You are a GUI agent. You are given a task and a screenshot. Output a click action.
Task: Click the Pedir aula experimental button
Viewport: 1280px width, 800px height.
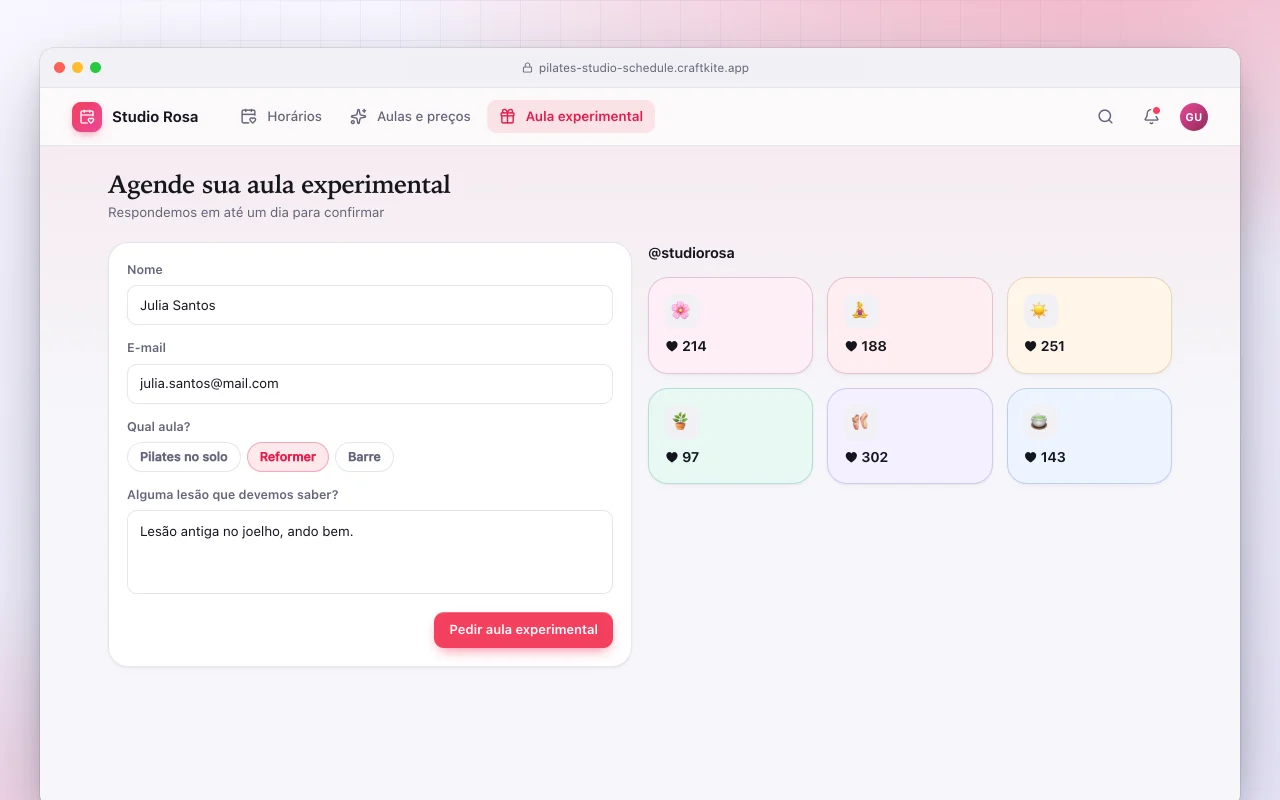tap(523, 630)
